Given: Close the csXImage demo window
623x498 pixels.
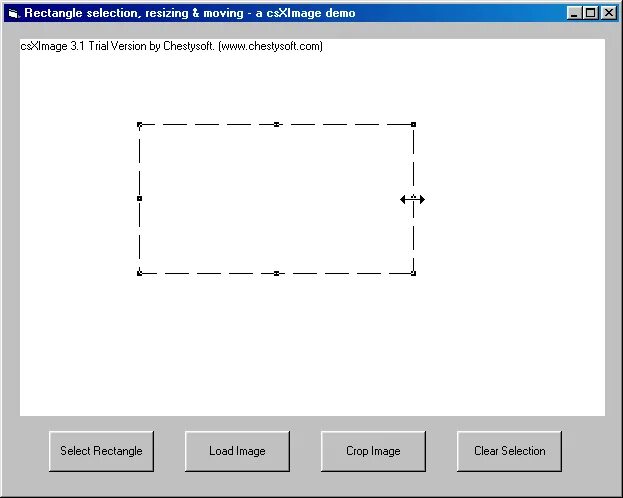Looking at the screenshot, I should click(x=608, y=13).
